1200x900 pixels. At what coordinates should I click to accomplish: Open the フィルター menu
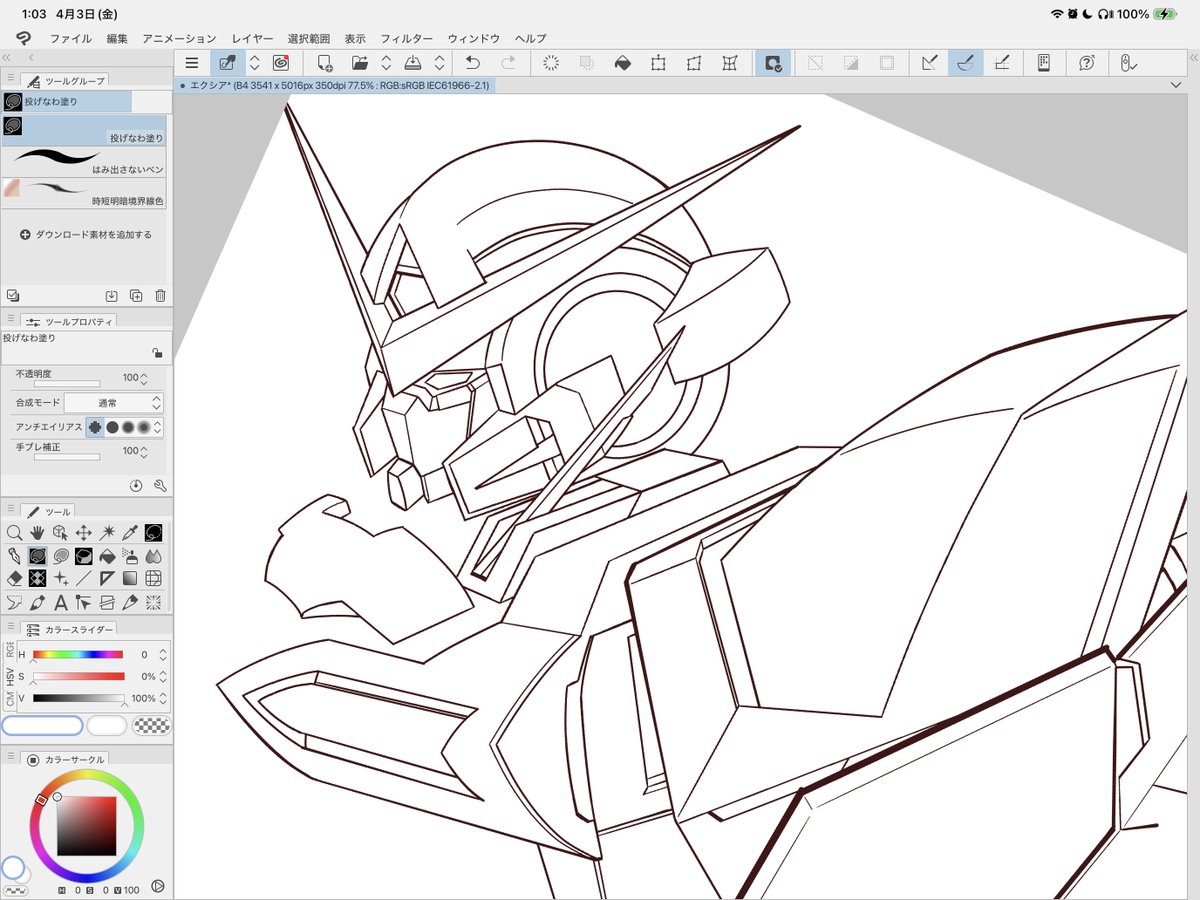[406, 38]
